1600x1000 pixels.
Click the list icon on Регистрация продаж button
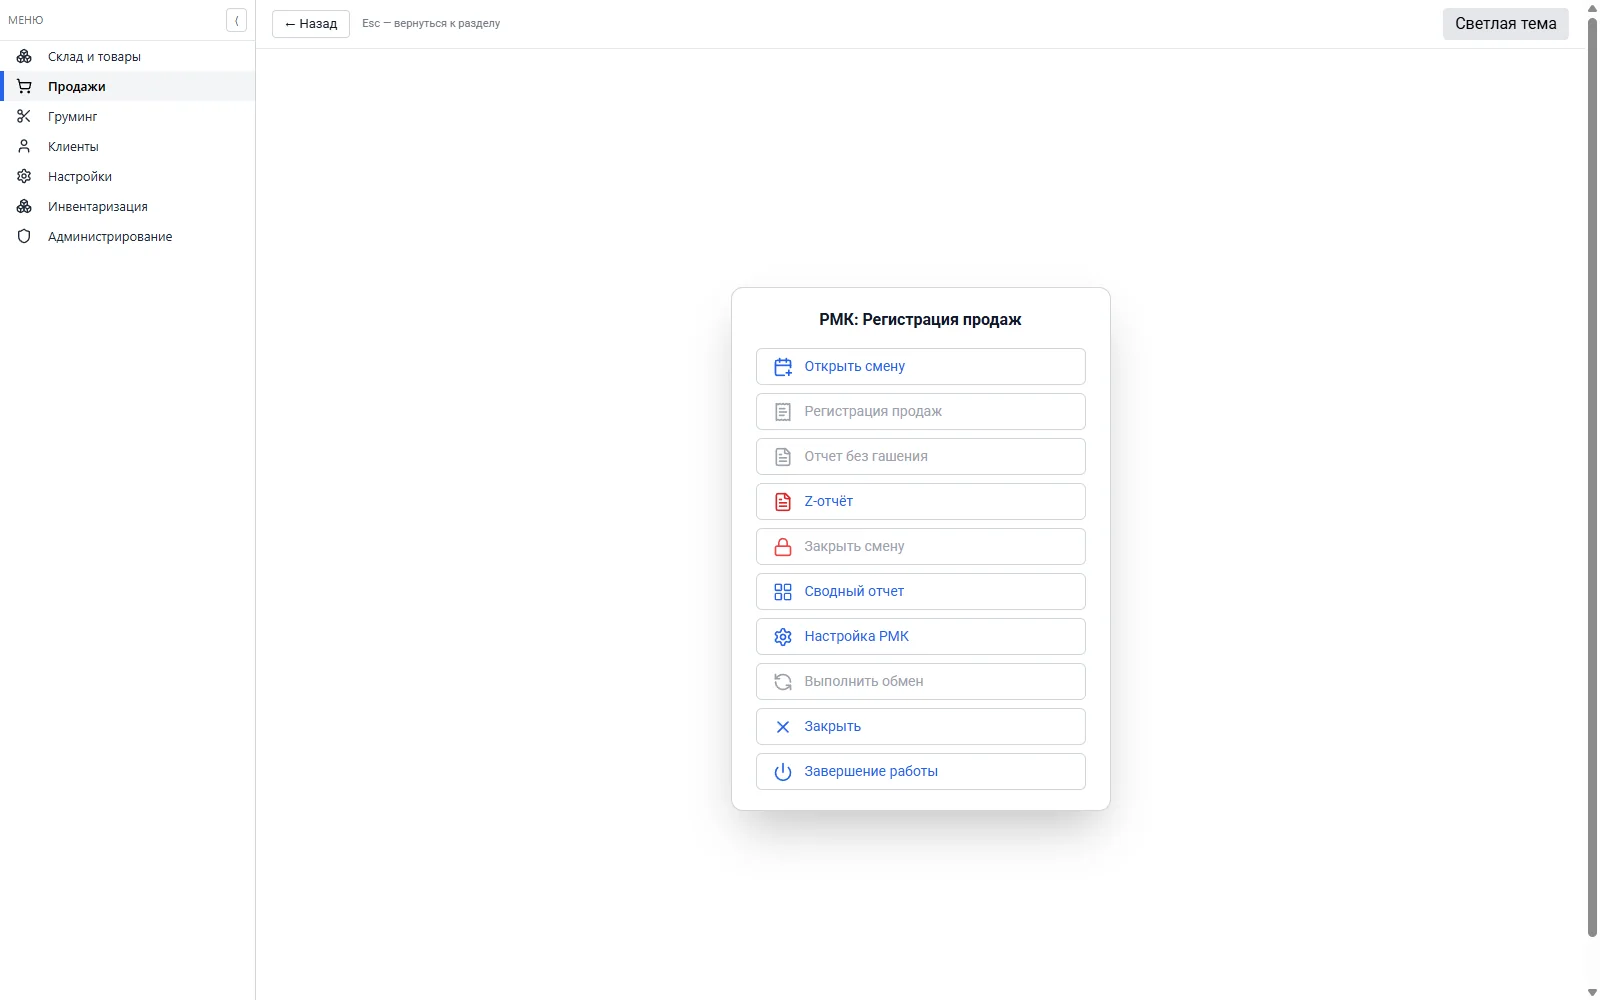click(783, 412)
